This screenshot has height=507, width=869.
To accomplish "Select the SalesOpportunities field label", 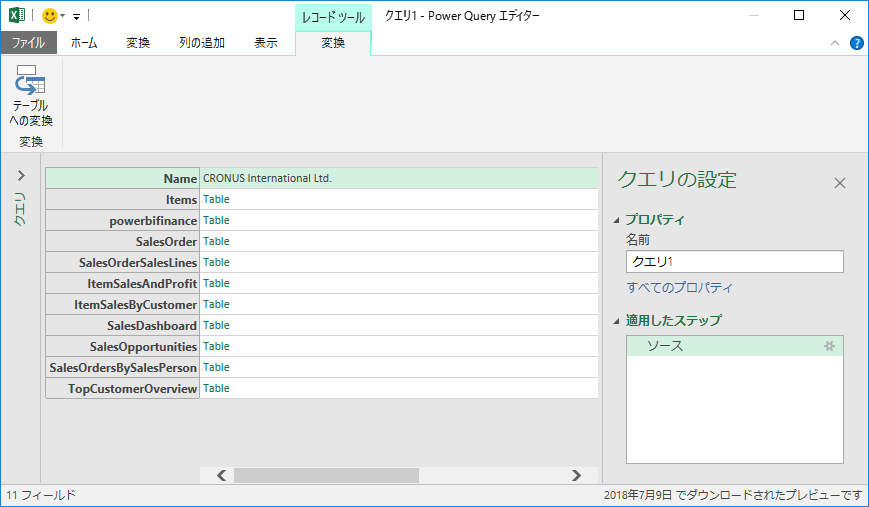I will click(122, 347).
